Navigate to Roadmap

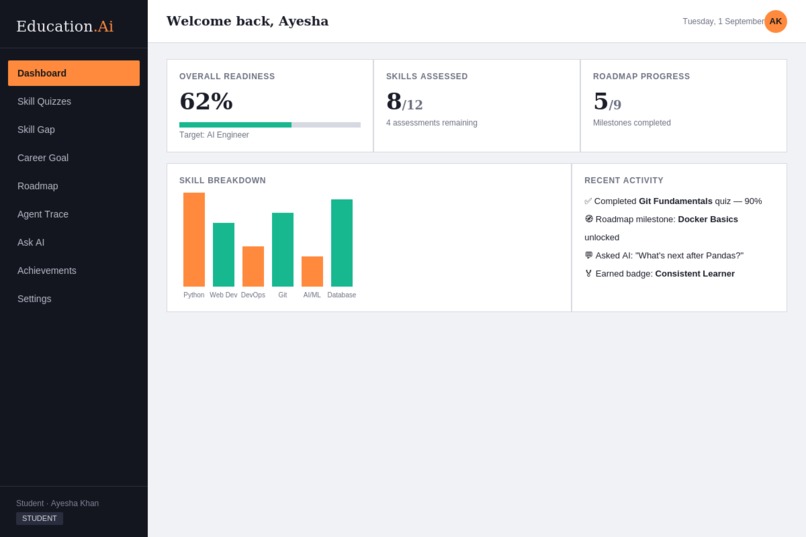pos(74,186)
